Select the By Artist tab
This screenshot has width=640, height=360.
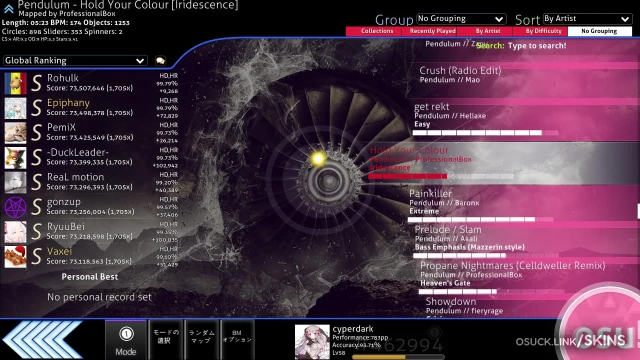(485, 31)
